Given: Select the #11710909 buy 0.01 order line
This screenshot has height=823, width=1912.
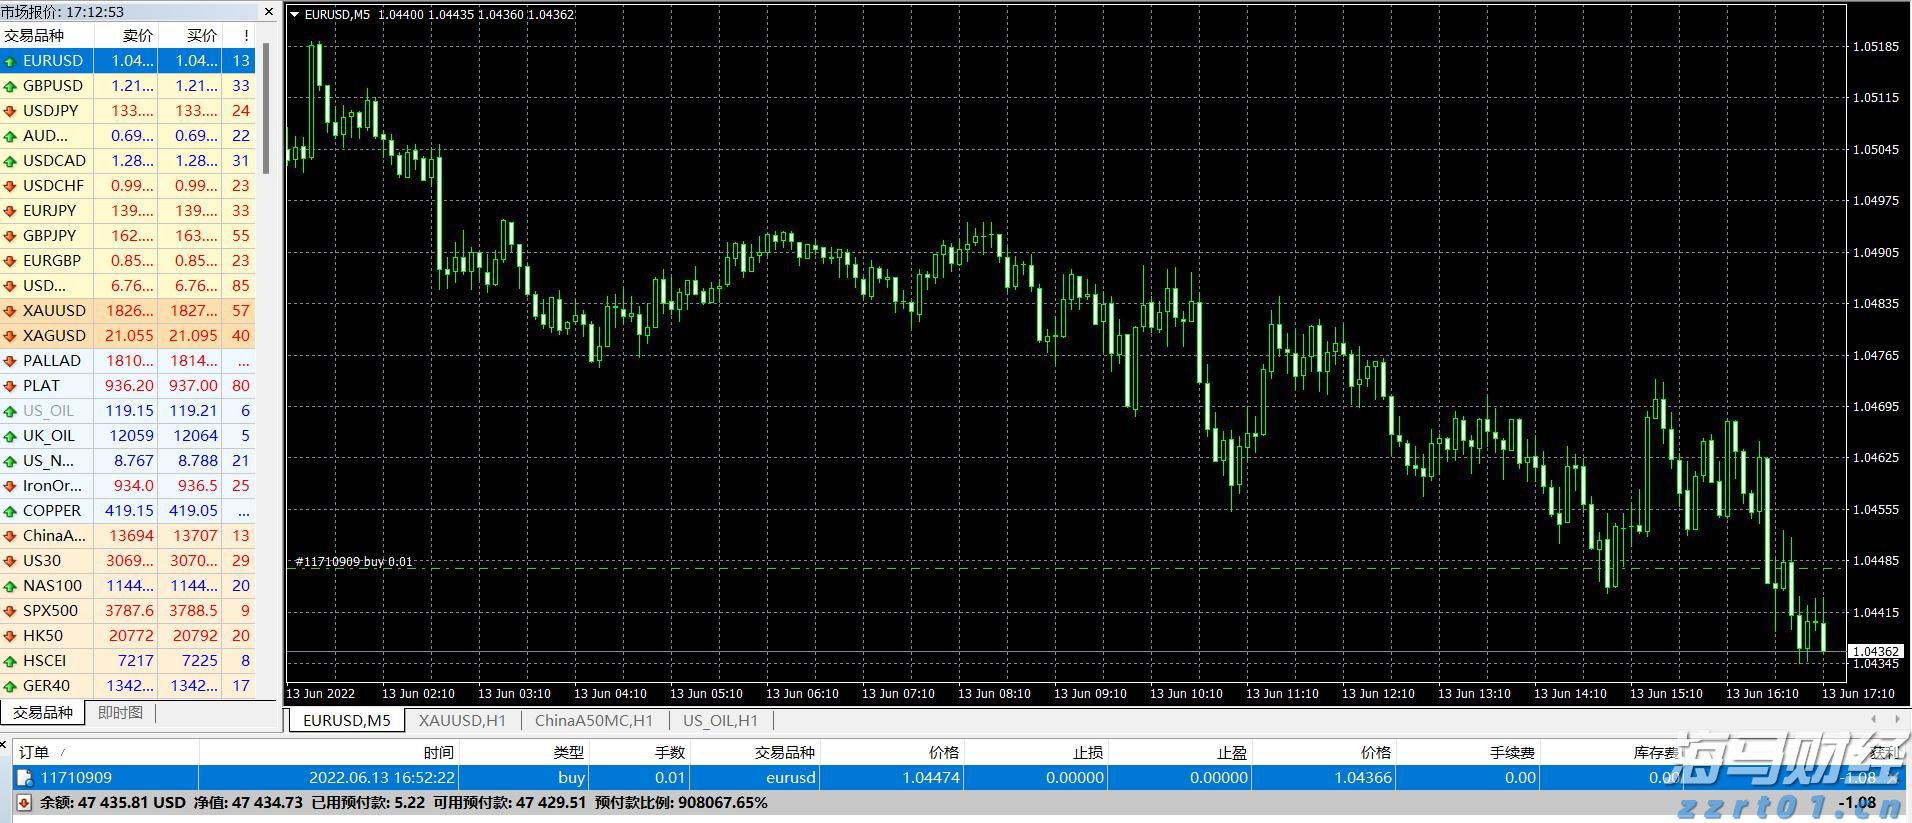Looking at the screenshot, I should pos(354,562).
